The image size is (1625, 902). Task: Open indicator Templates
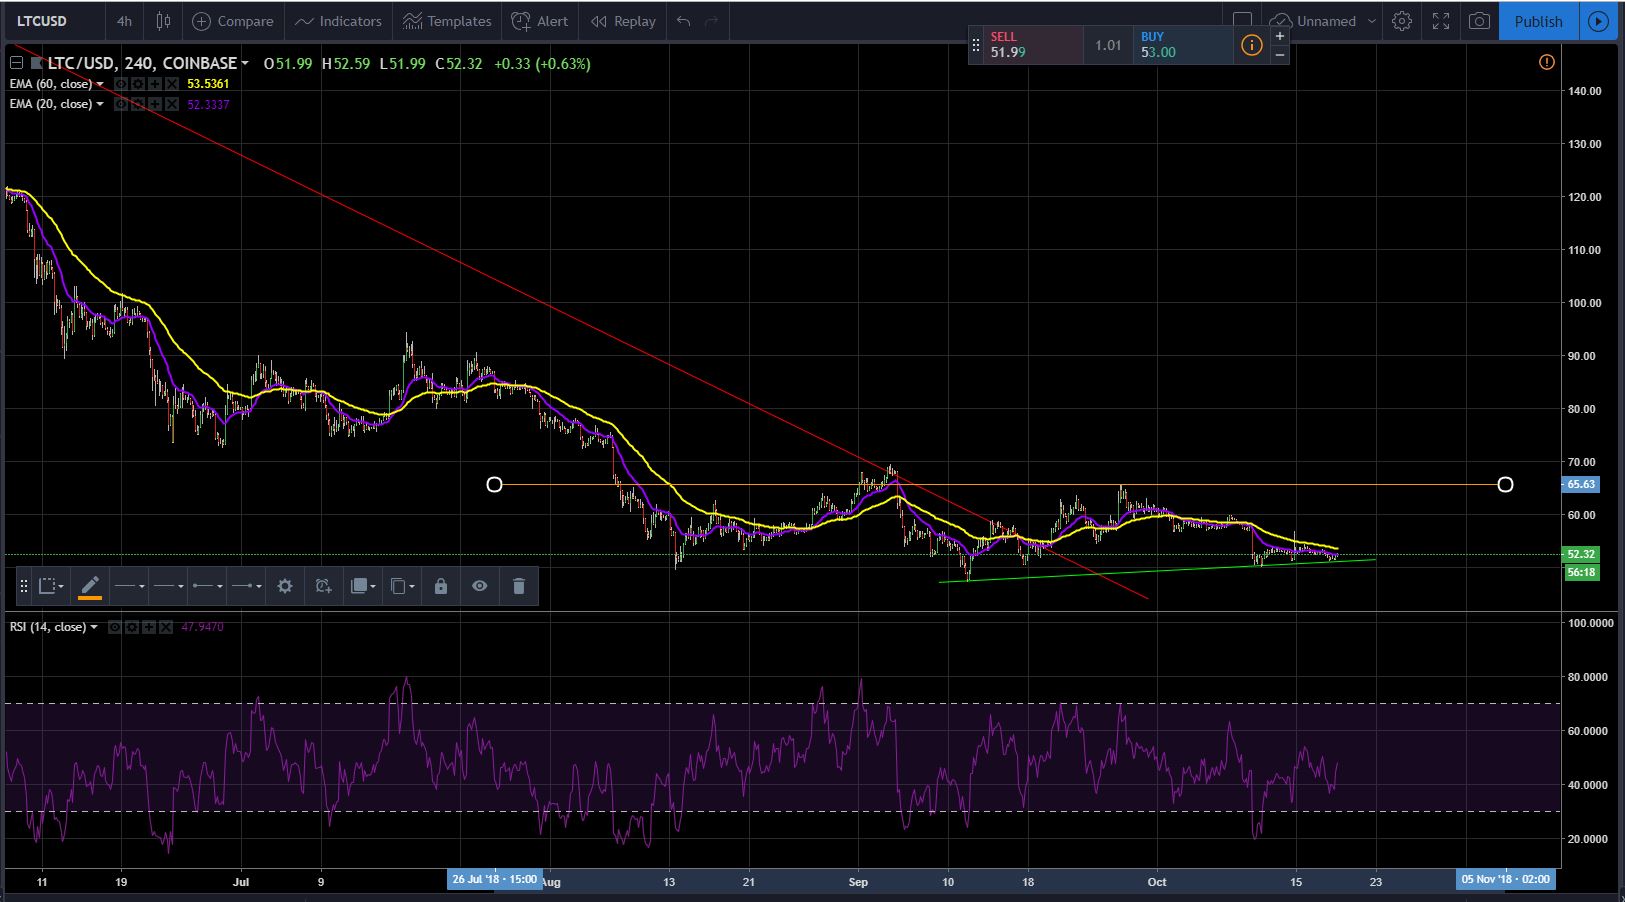(447, 21)
